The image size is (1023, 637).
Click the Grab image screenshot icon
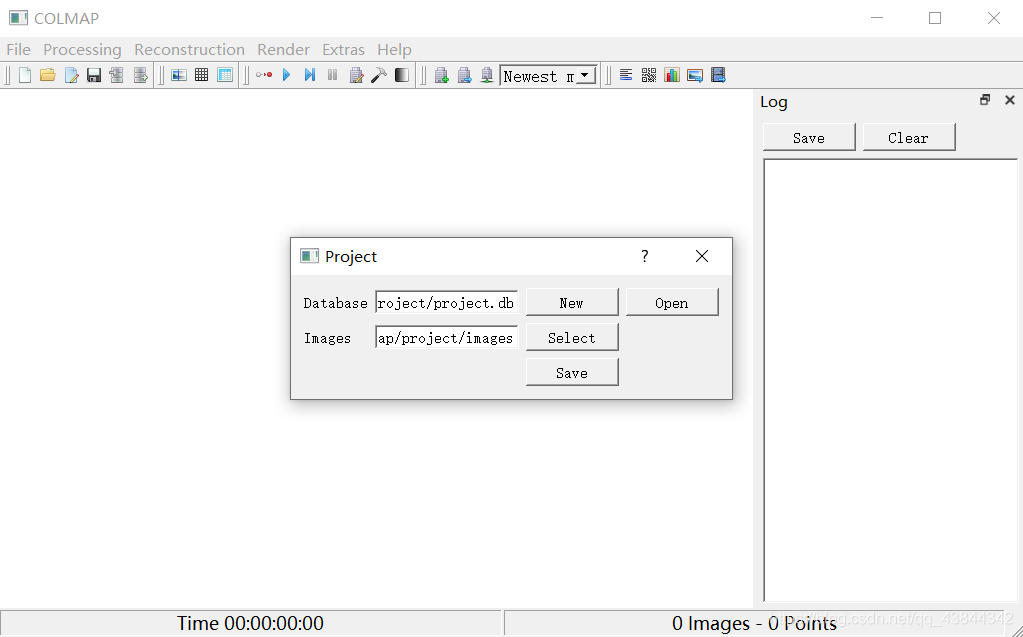695,75
